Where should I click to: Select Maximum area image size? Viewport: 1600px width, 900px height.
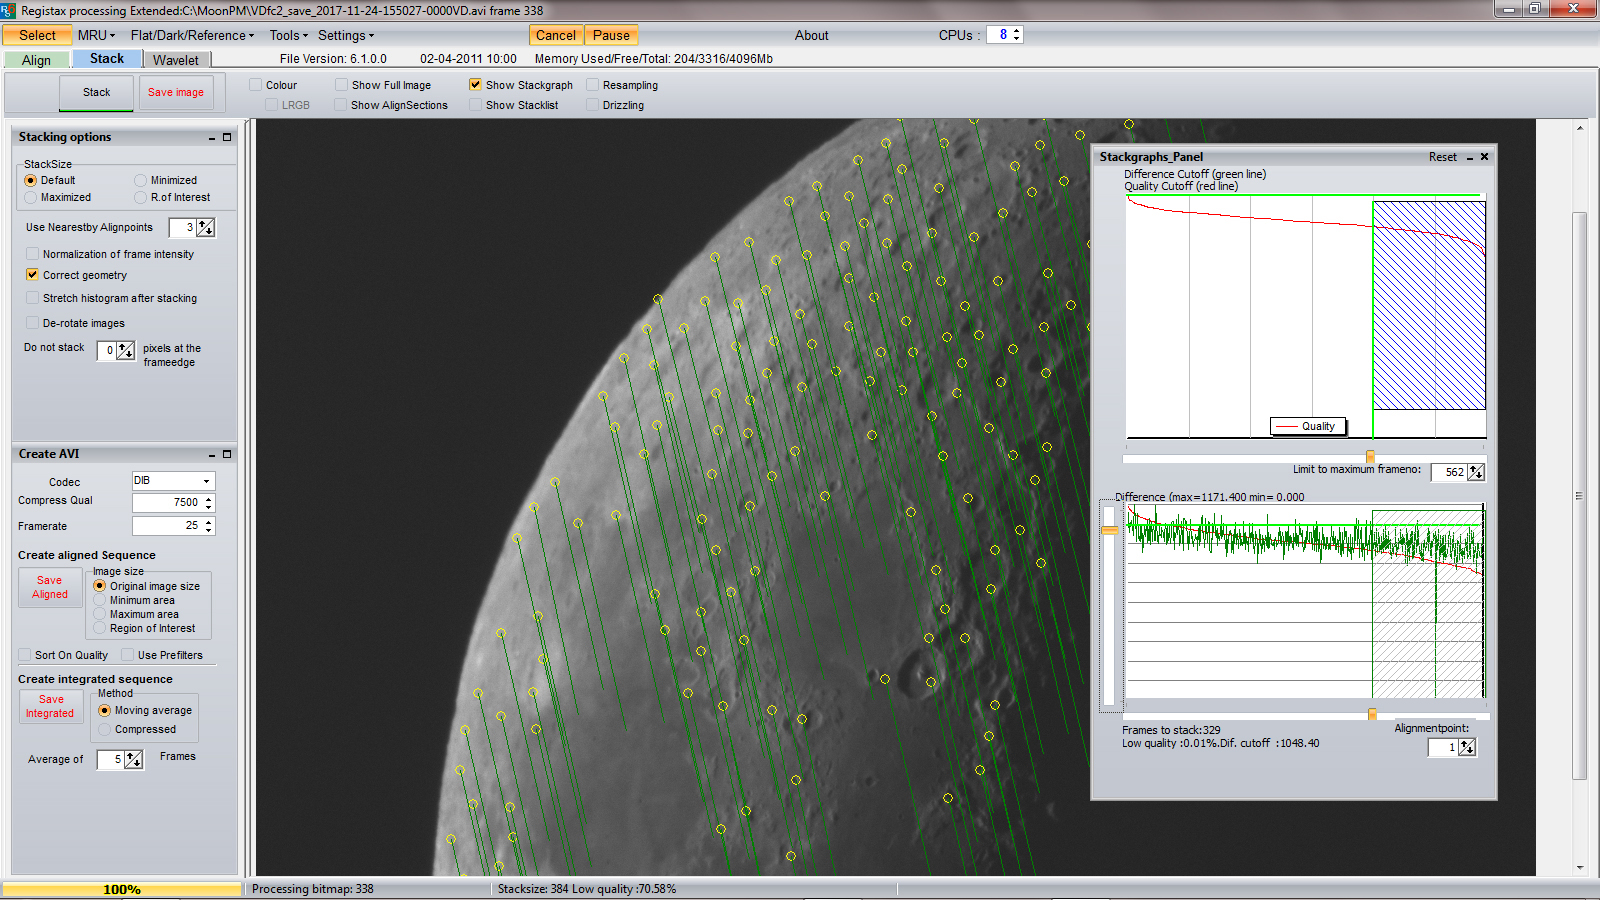click(x=100, y=614)
